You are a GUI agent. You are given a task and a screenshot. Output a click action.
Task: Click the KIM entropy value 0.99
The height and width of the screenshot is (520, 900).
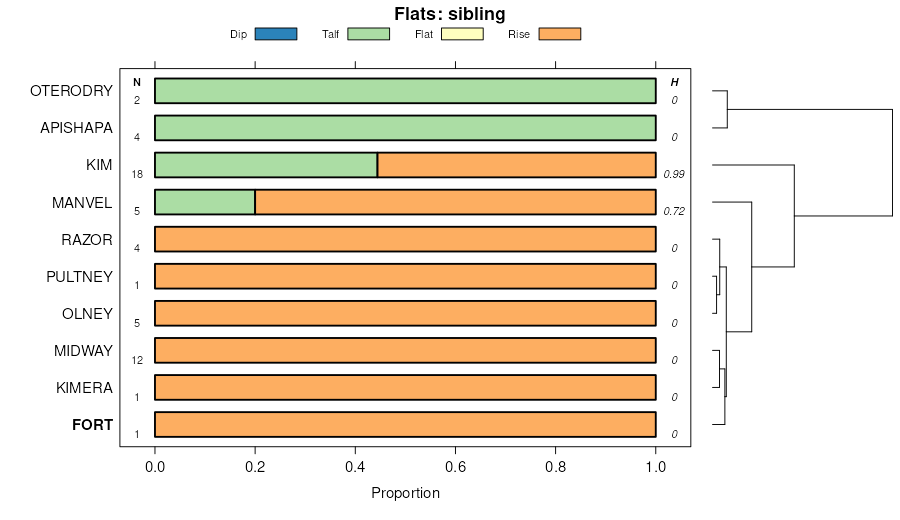(673, 174)
